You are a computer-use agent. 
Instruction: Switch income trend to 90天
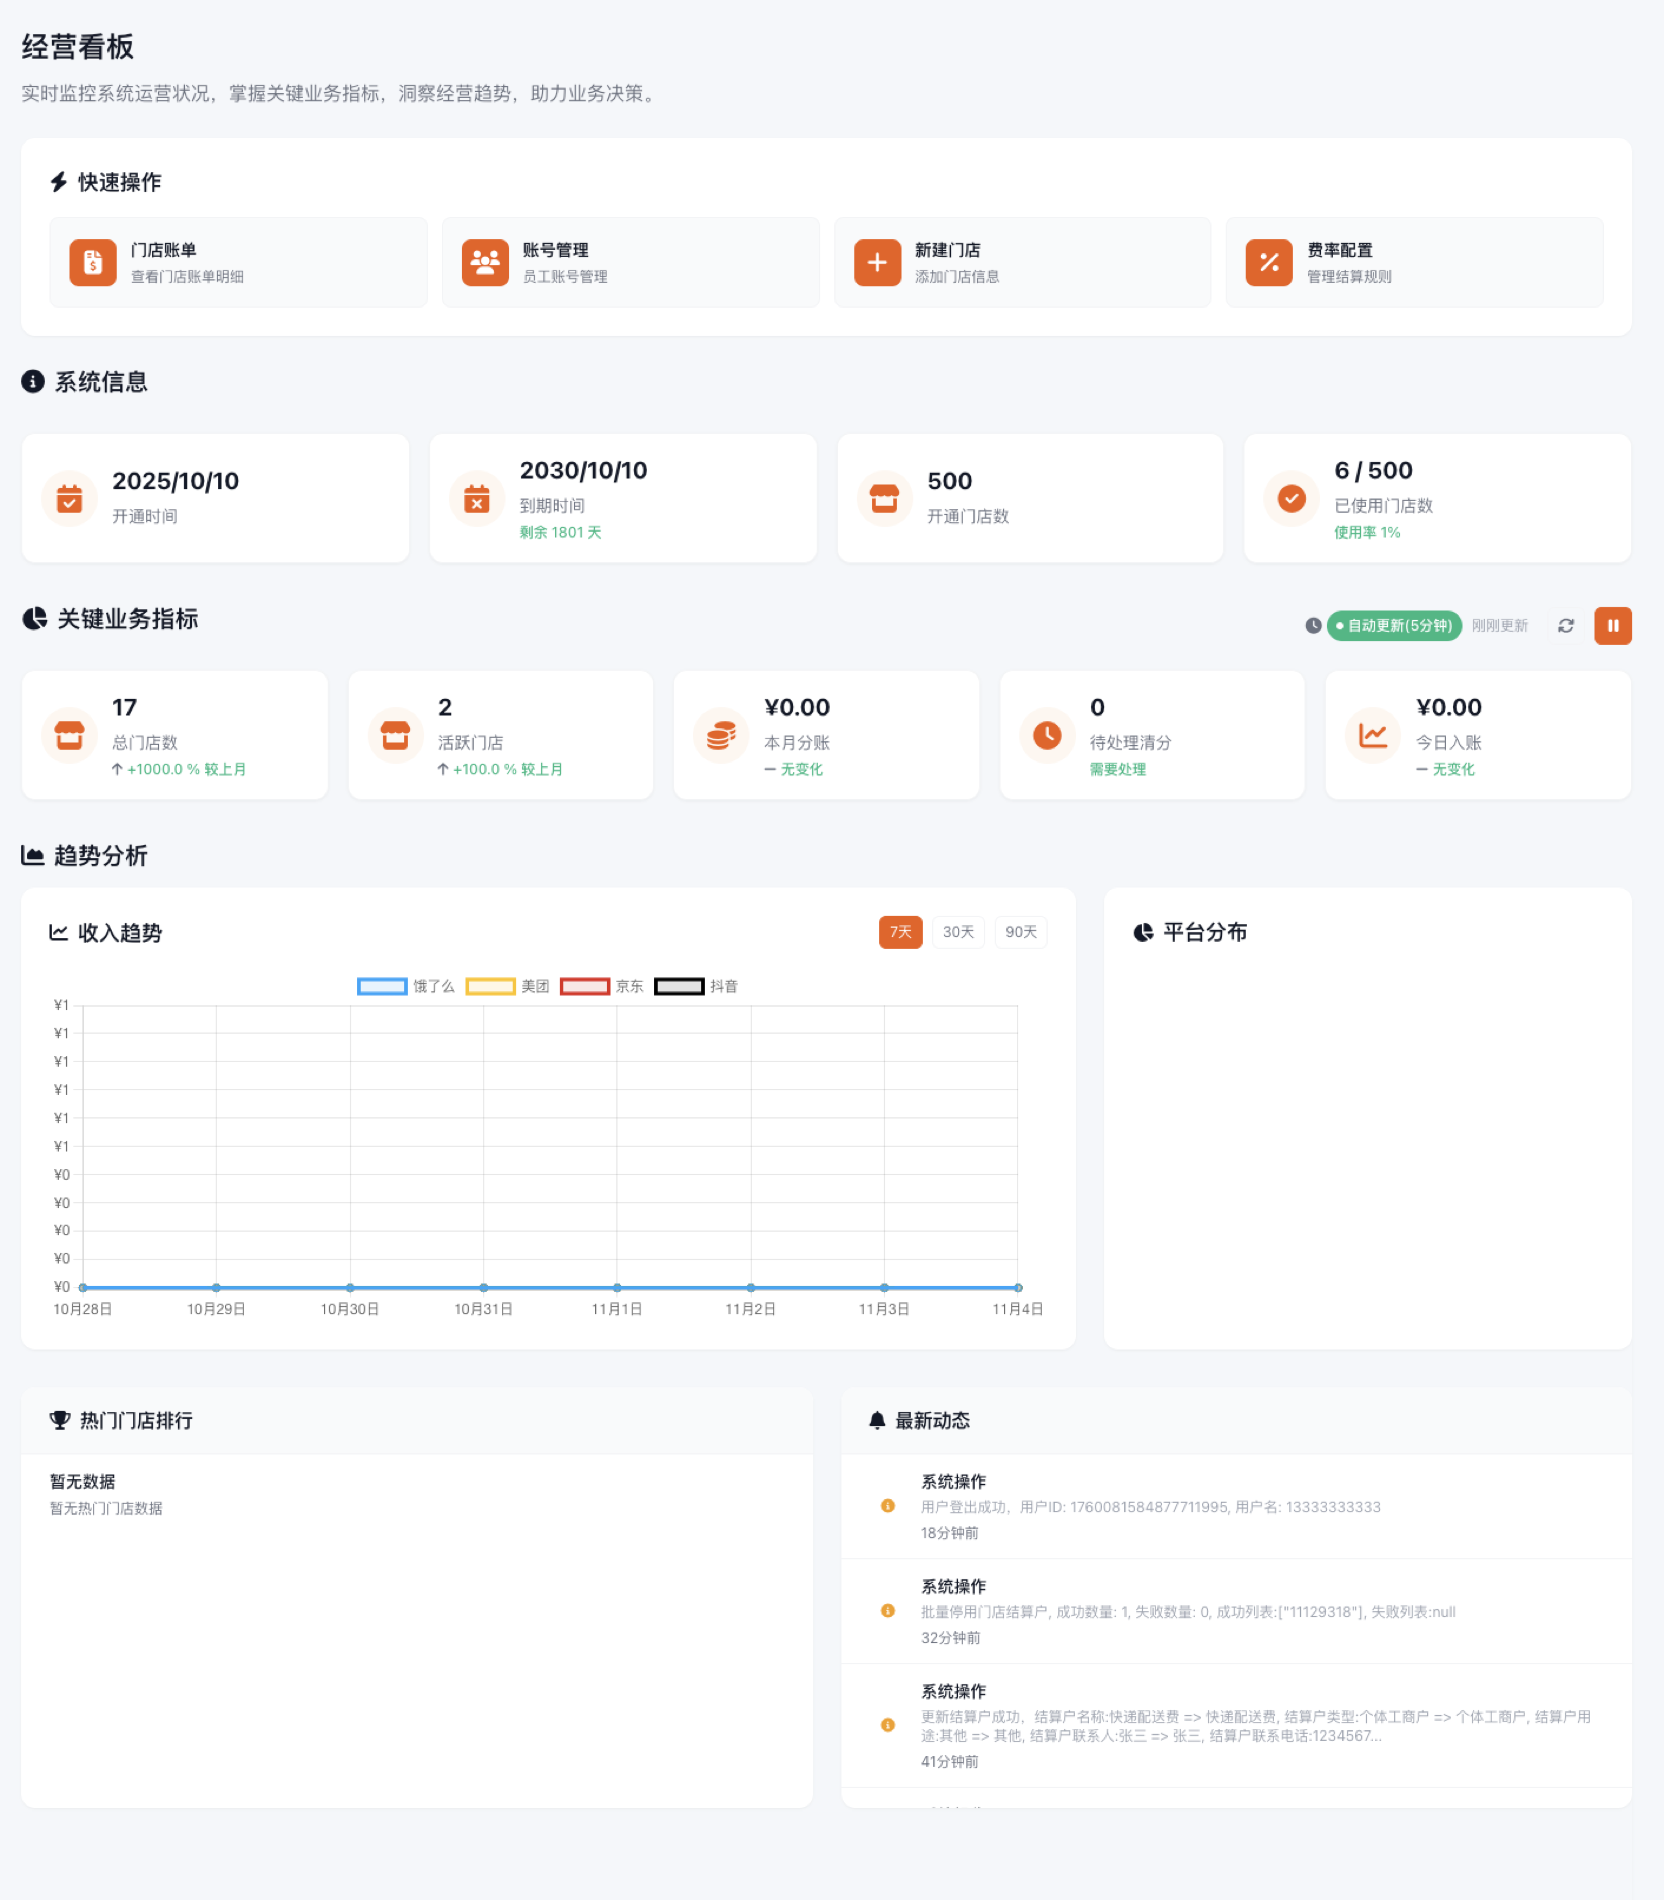(1020, 932)
